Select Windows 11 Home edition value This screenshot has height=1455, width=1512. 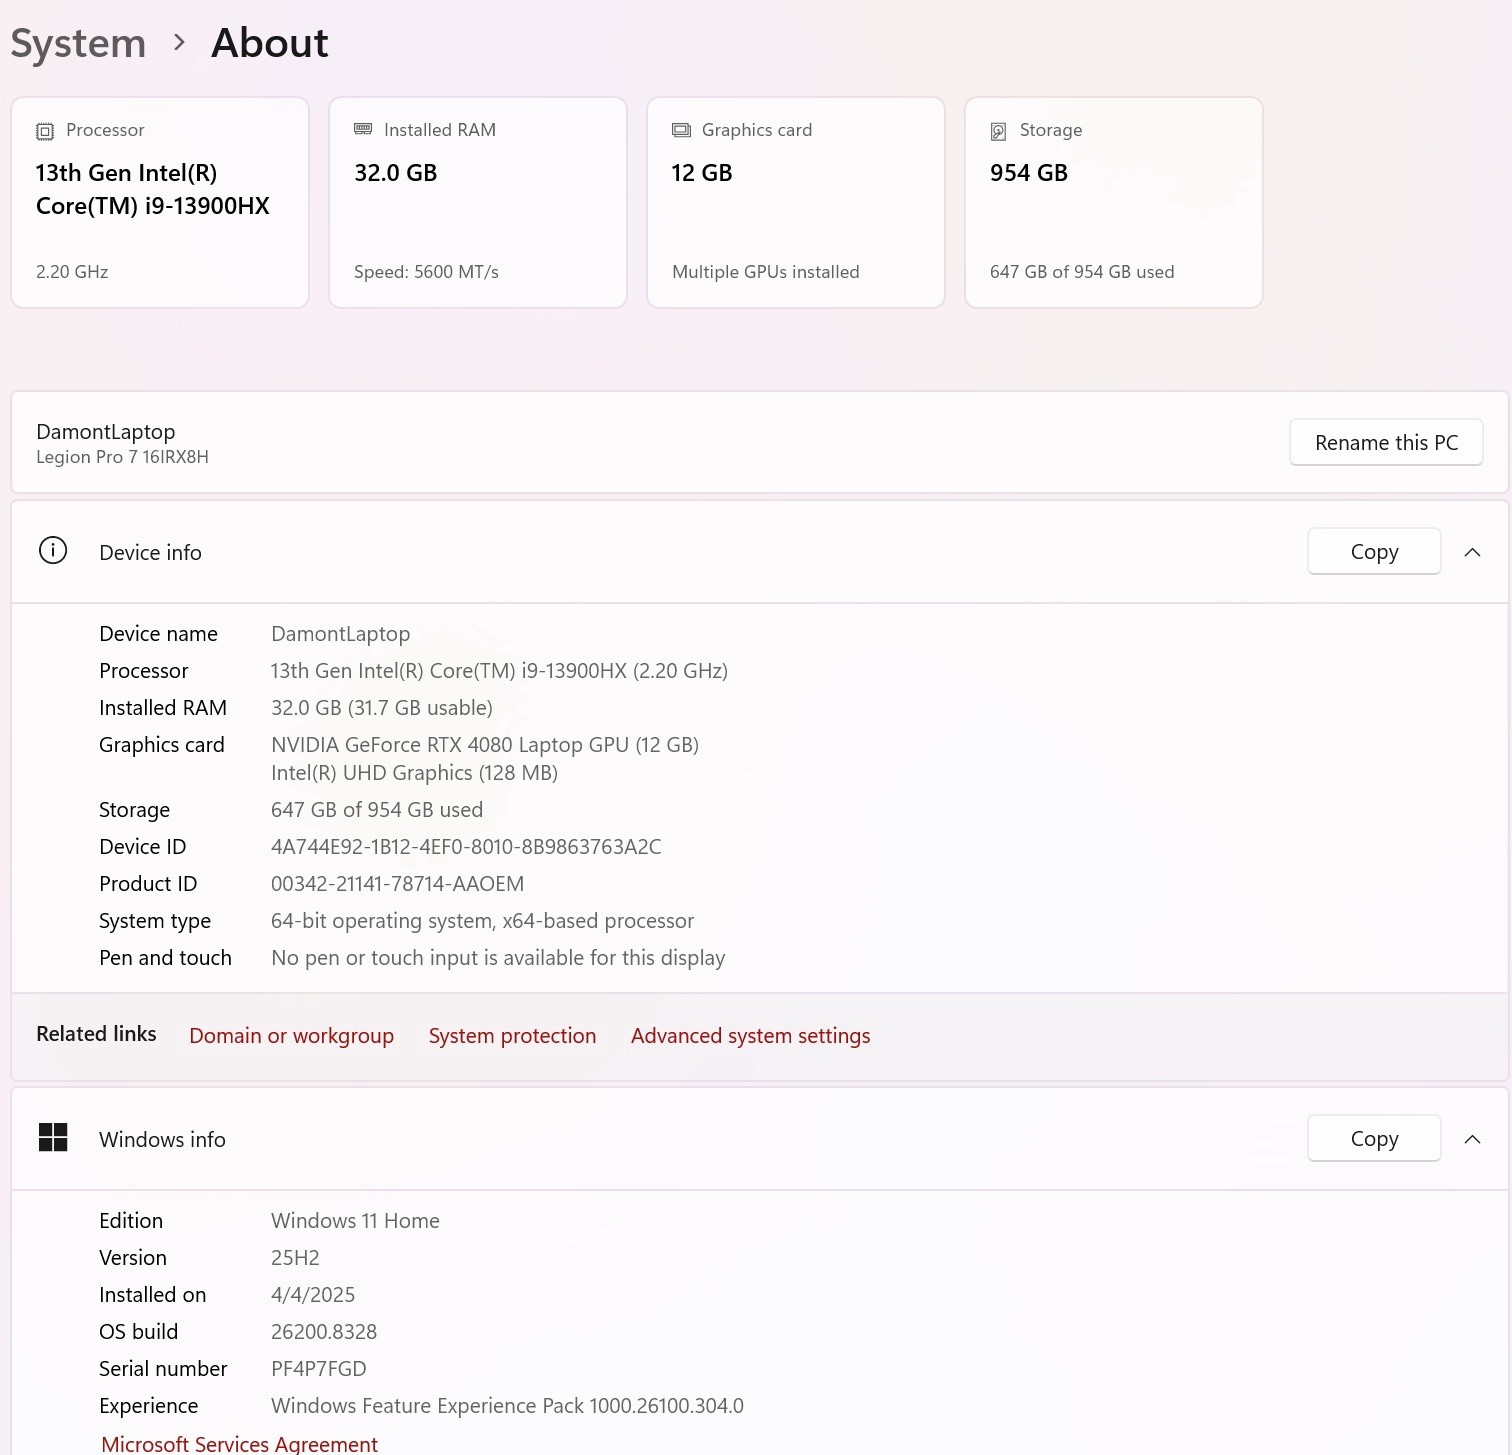click(x=355, y=1220)
